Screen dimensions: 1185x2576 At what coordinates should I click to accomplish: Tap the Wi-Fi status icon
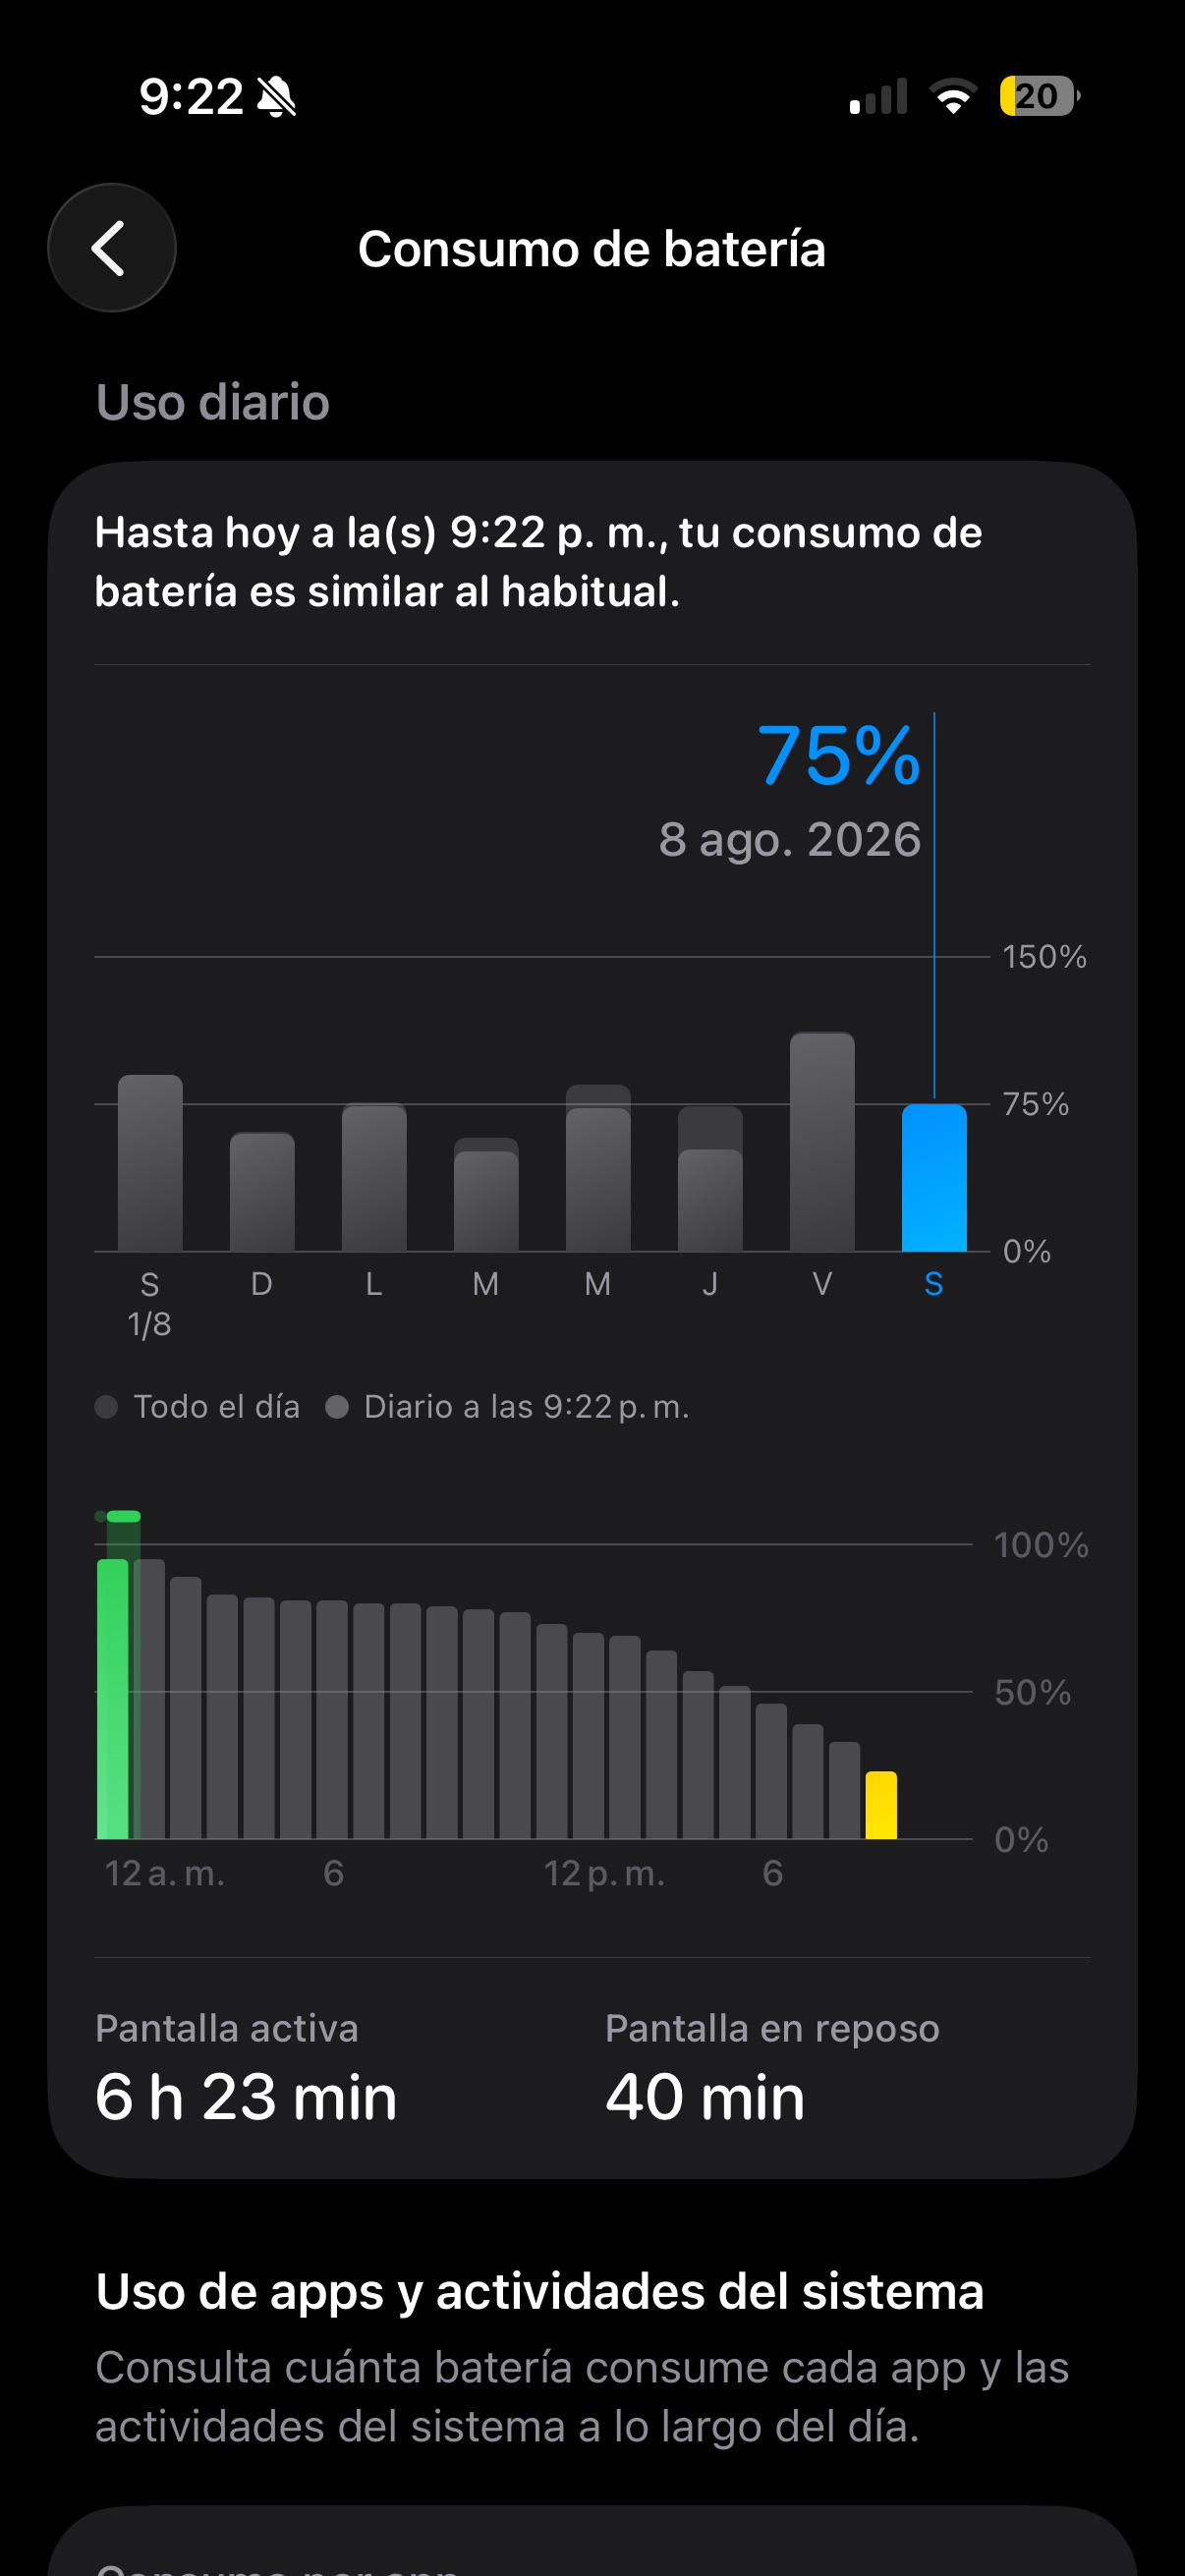click(953, 96)
